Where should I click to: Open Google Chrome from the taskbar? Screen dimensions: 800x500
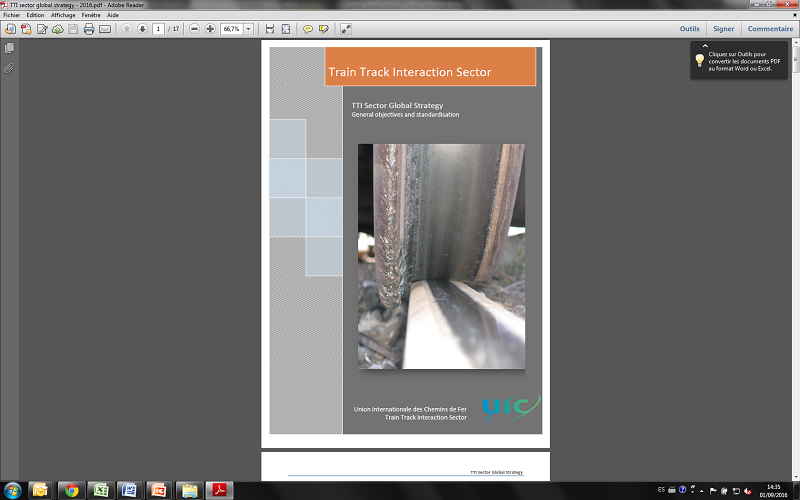(70, 490)
